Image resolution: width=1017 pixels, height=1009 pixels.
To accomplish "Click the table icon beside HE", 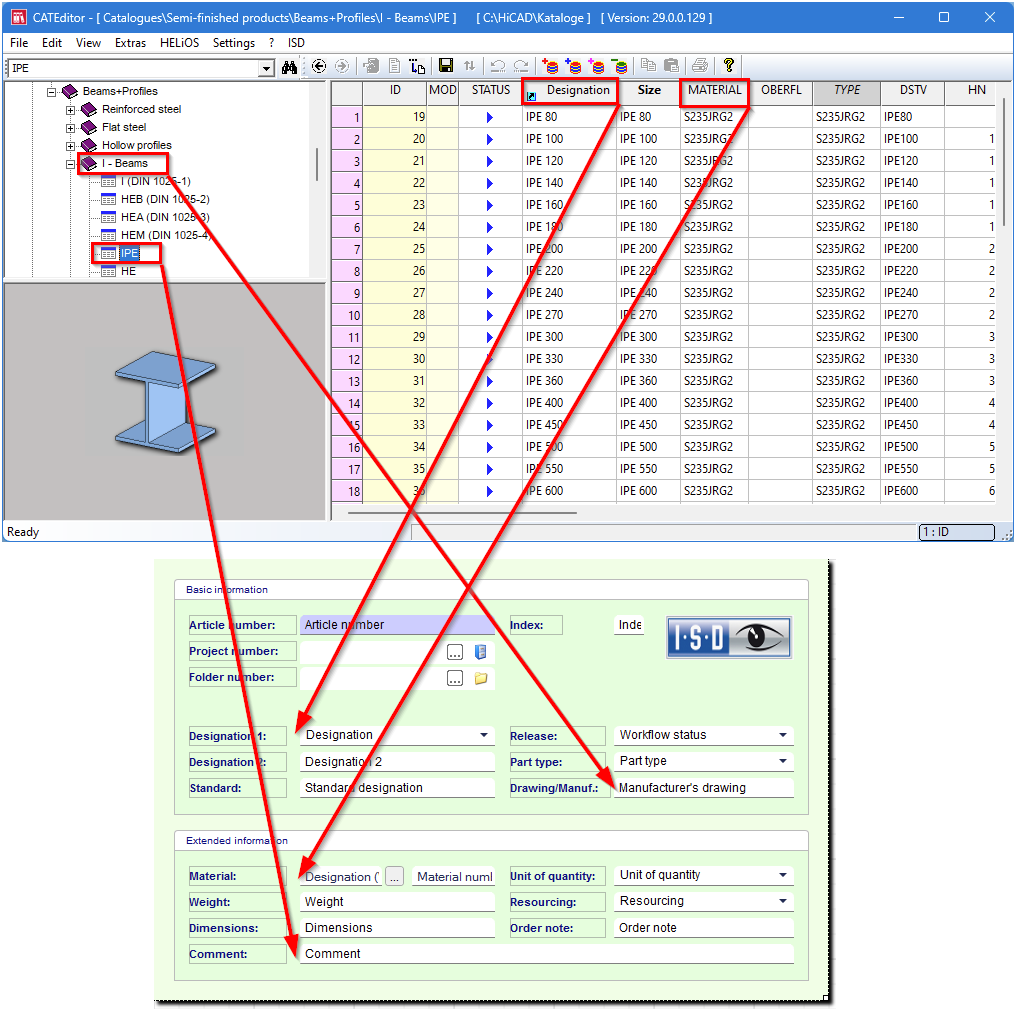I will (x=109, y=272).
